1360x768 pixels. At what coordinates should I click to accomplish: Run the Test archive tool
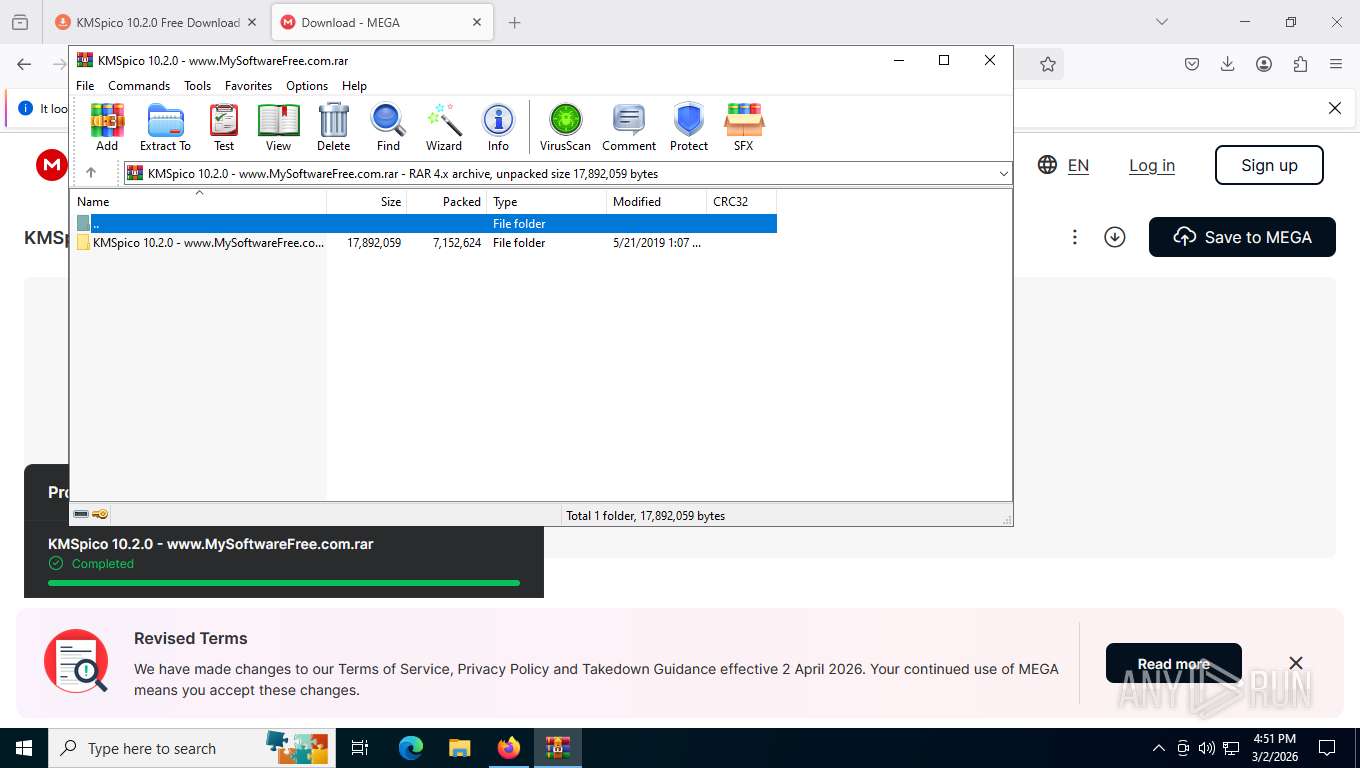click(224, 127)
